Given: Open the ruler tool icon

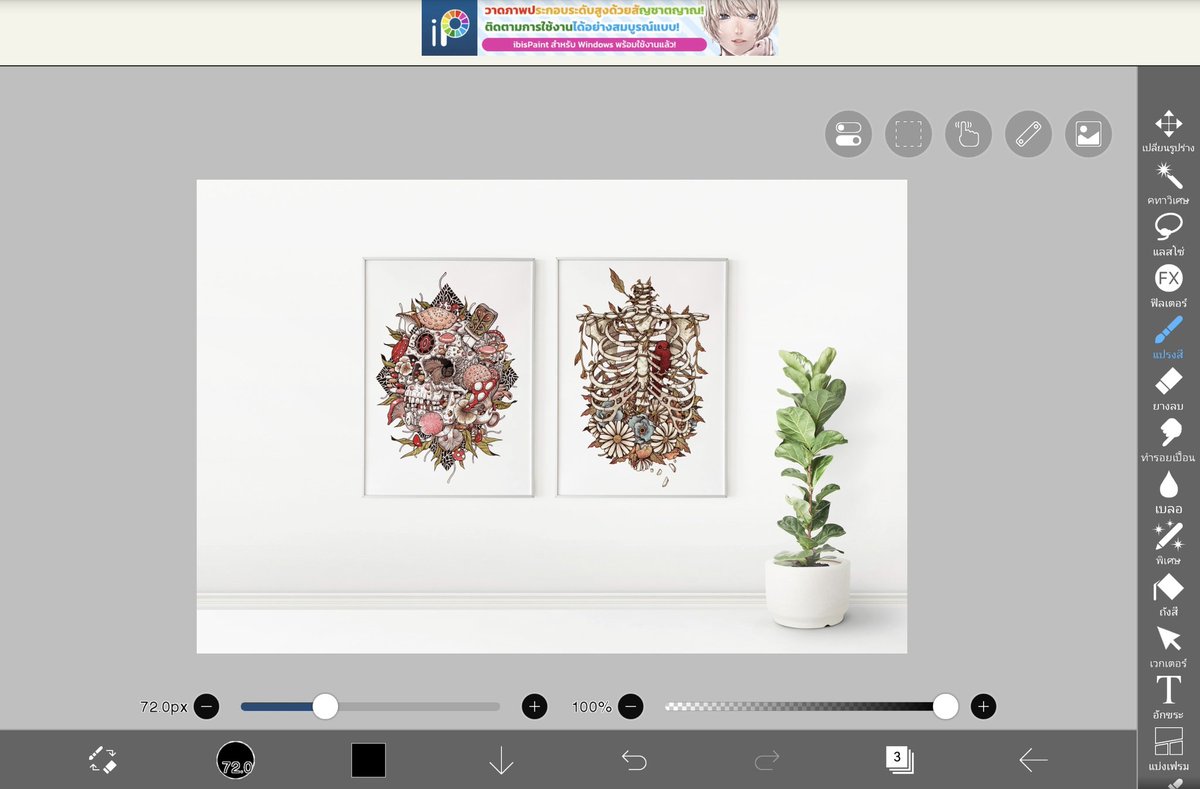Looking at the screenshot, I should [x=1028, y=134].
